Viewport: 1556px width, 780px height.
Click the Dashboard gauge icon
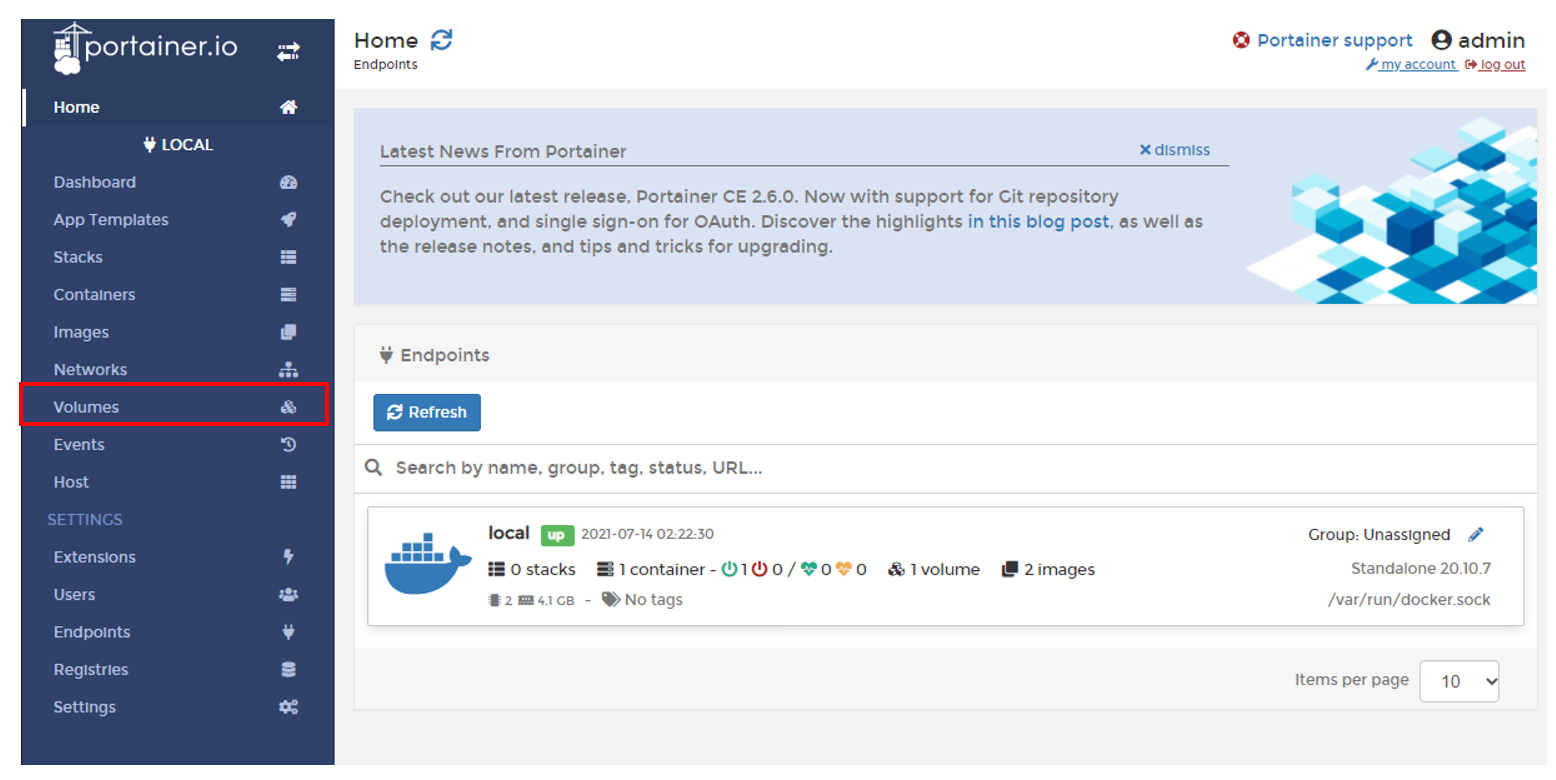point(288,182)
